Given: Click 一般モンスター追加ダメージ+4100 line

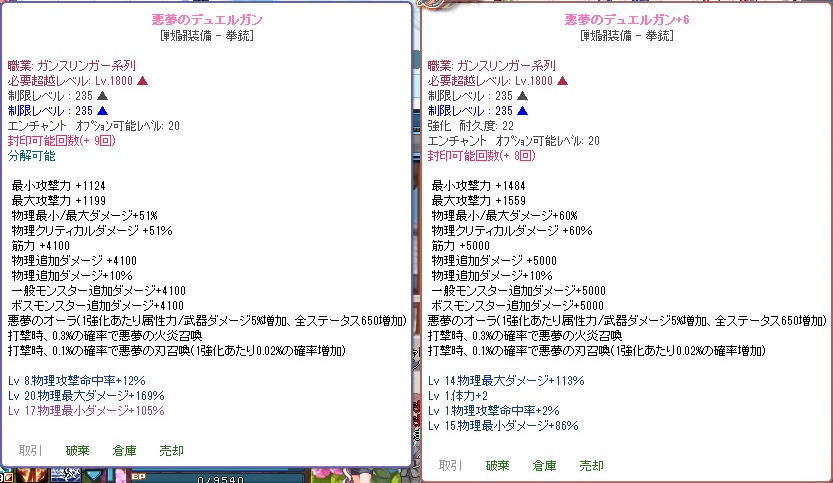Looking at the screenshot, I should (98, 291).
